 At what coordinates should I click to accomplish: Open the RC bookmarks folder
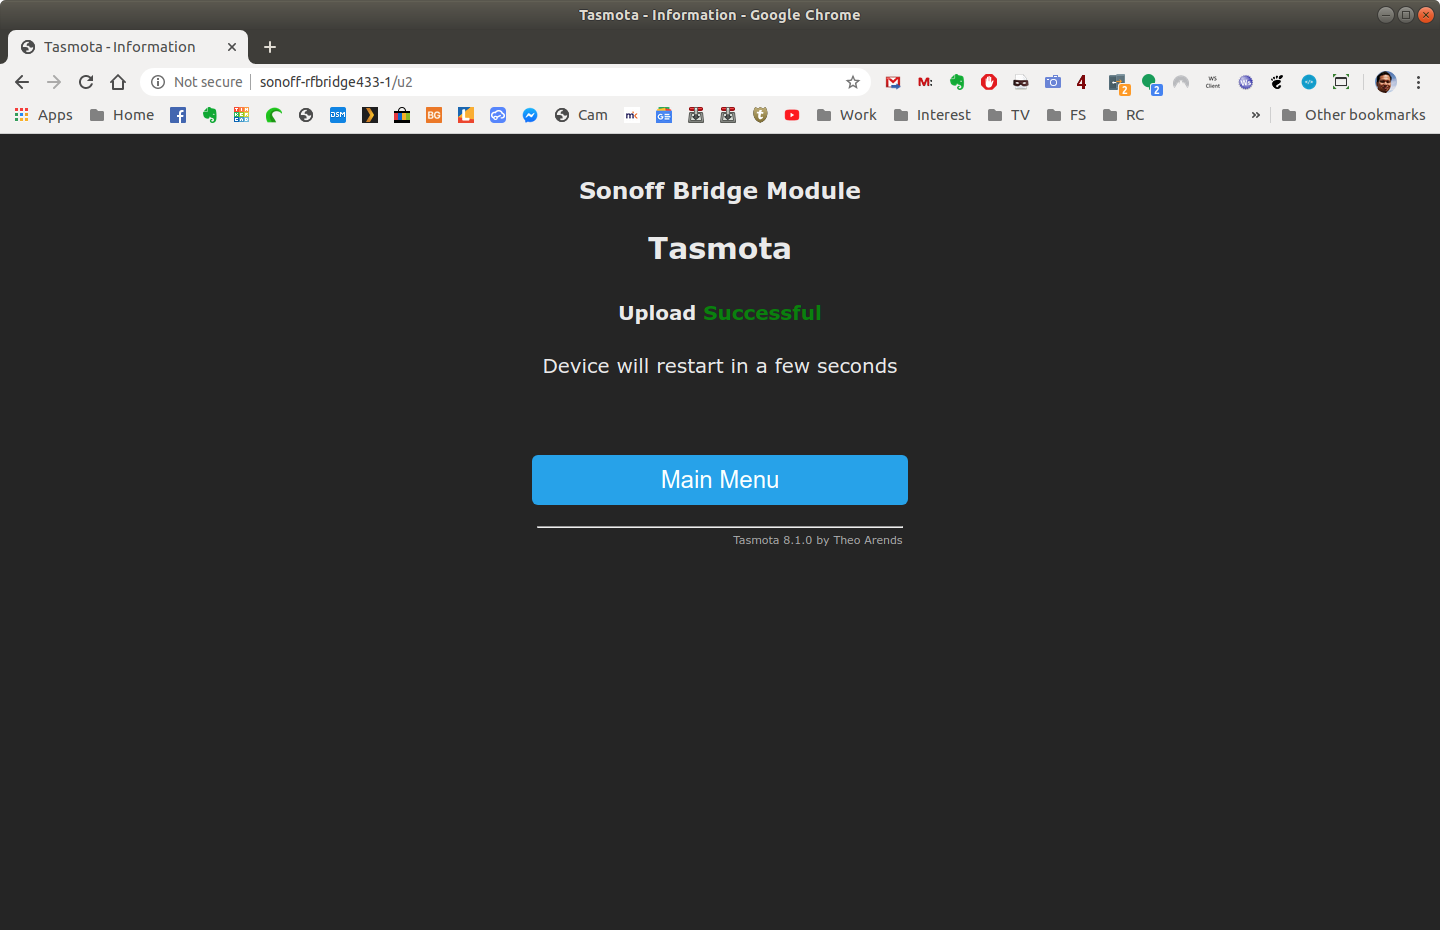click(1123, 115)
